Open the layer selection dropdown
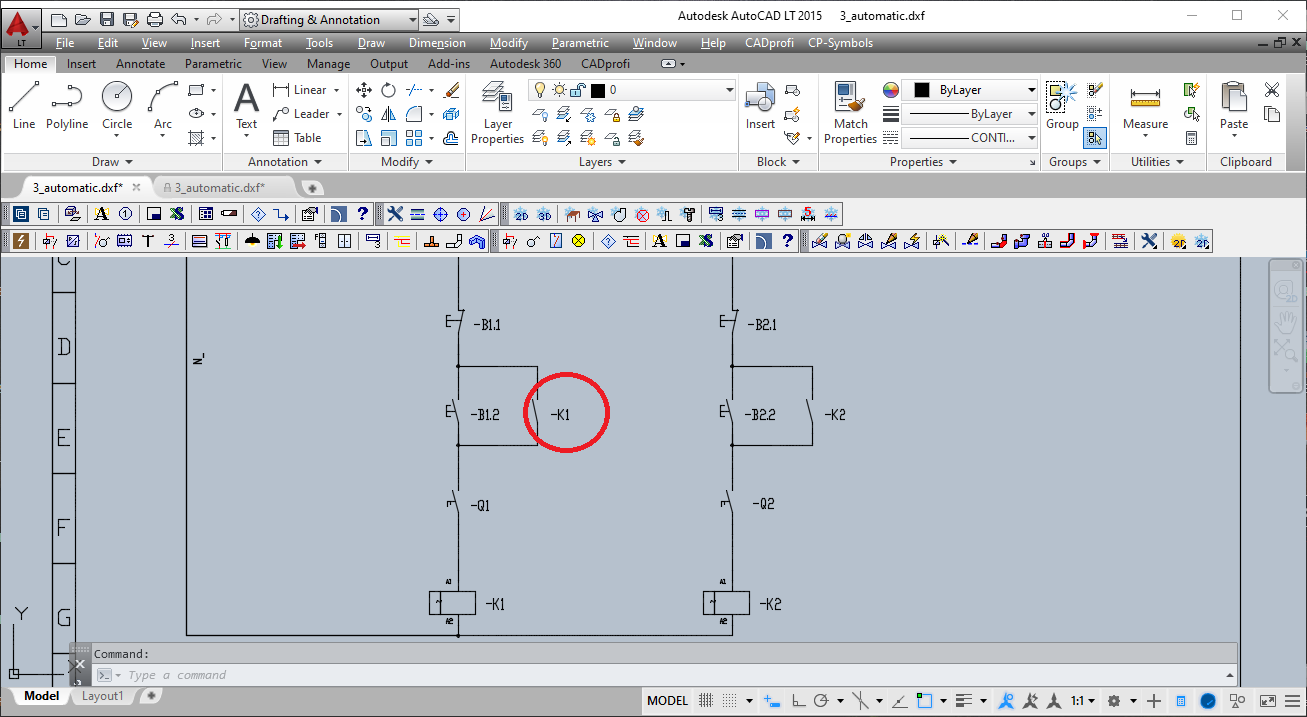This screenshot has height=717, width=1307. (x=632, y=90)
